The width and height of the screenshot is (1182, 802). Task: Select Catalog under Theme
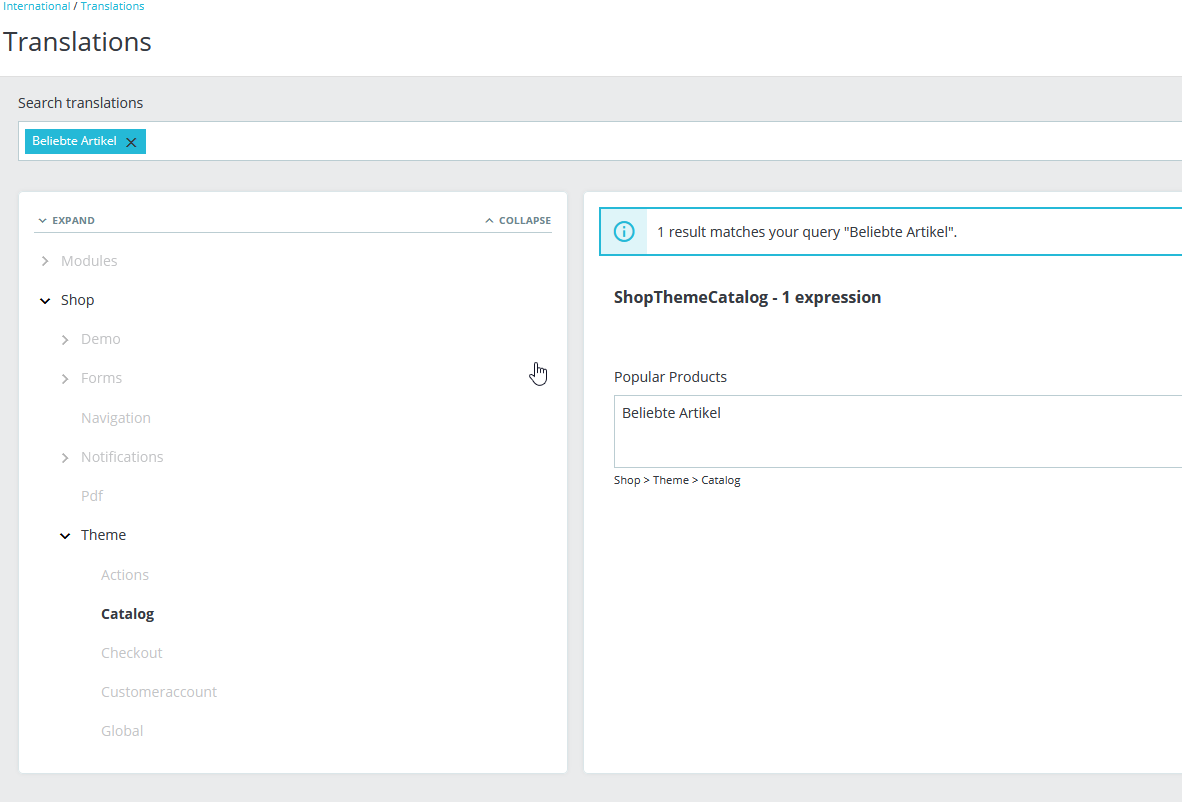pos(127,614)
